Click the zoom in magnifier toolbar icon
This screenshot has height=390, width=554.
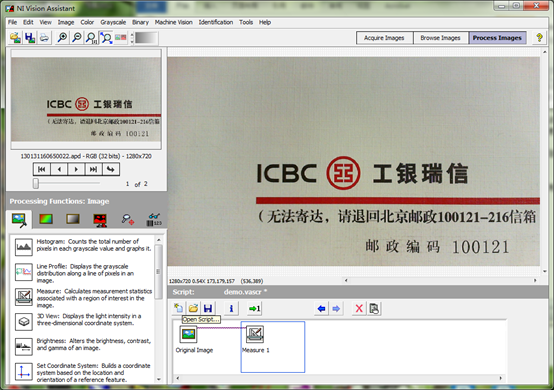(x=62, y=37)
